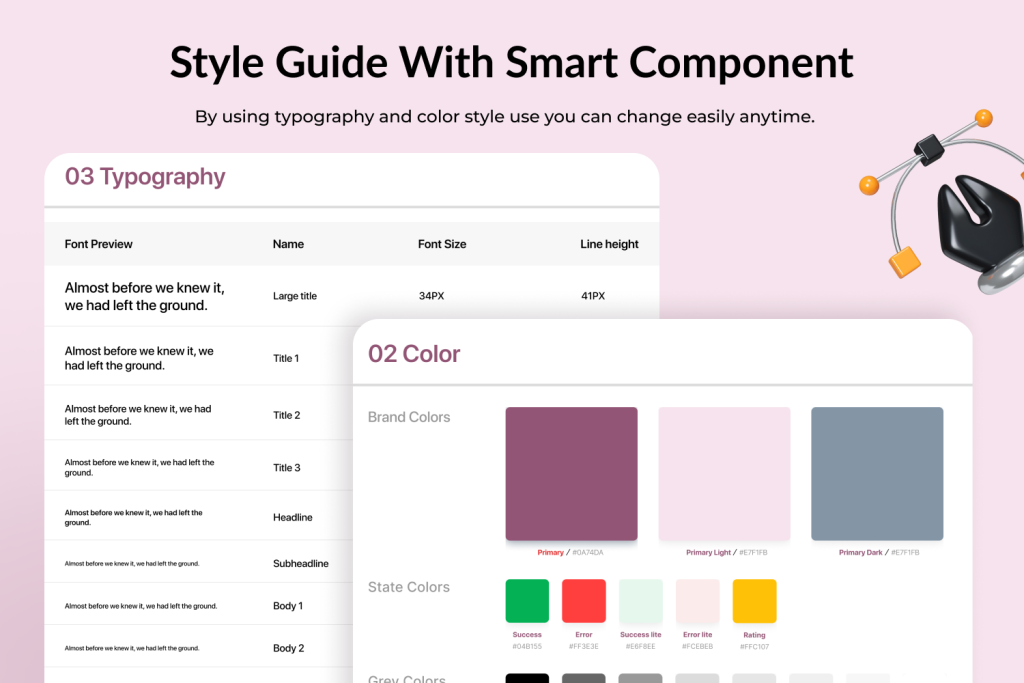
Task: Click the font preview text in Headline row
Action: coord(133,517)
